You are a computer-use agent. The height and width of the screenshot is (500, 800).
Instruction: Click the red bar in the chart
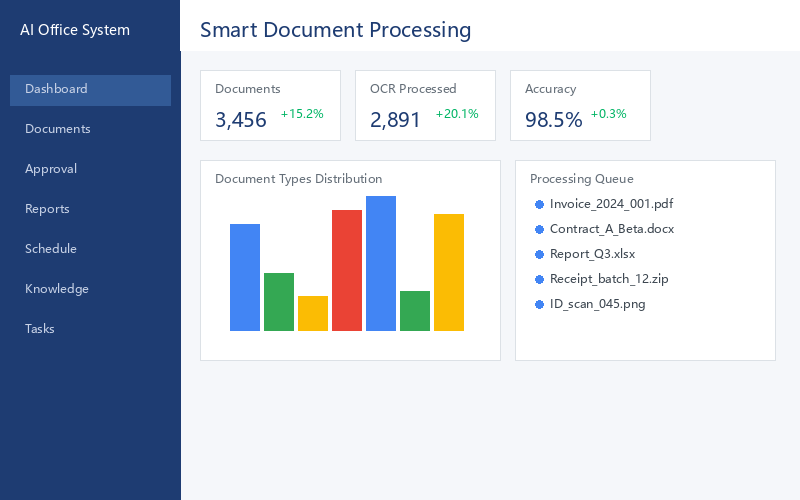pyautogui.click(x=347, y=270)
